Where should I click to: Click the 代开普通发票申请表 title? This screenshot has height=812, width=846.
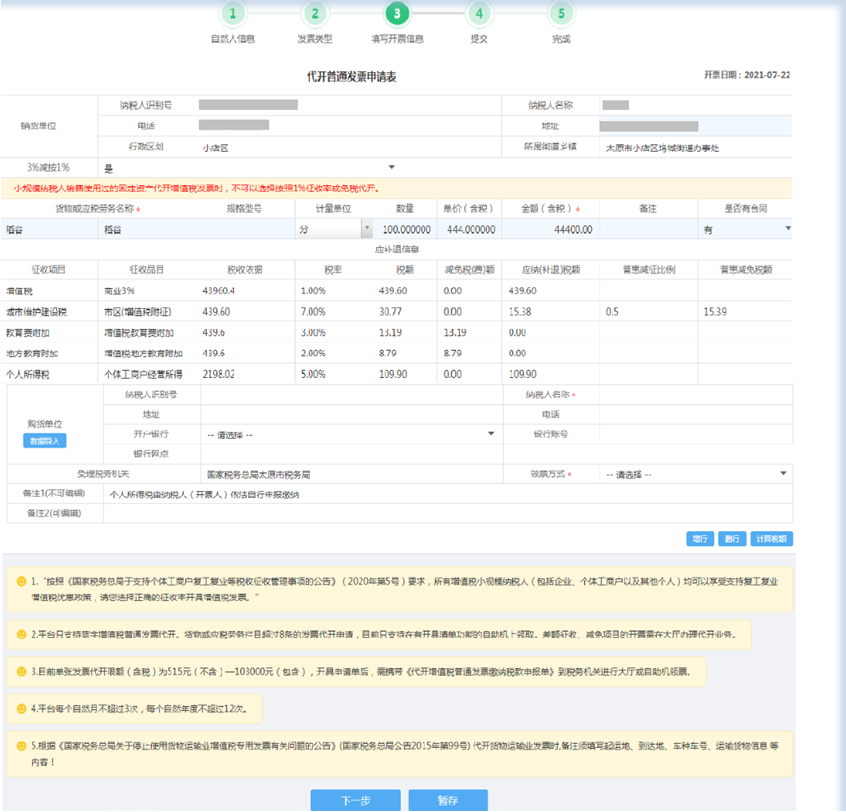[x=352, y=77]
